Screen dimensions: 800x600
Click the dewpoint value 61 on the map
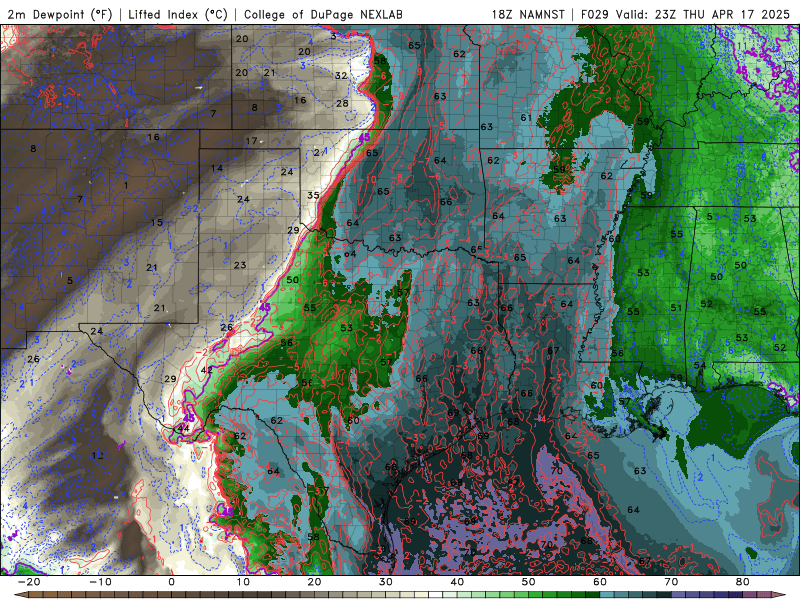click(526, 117)
